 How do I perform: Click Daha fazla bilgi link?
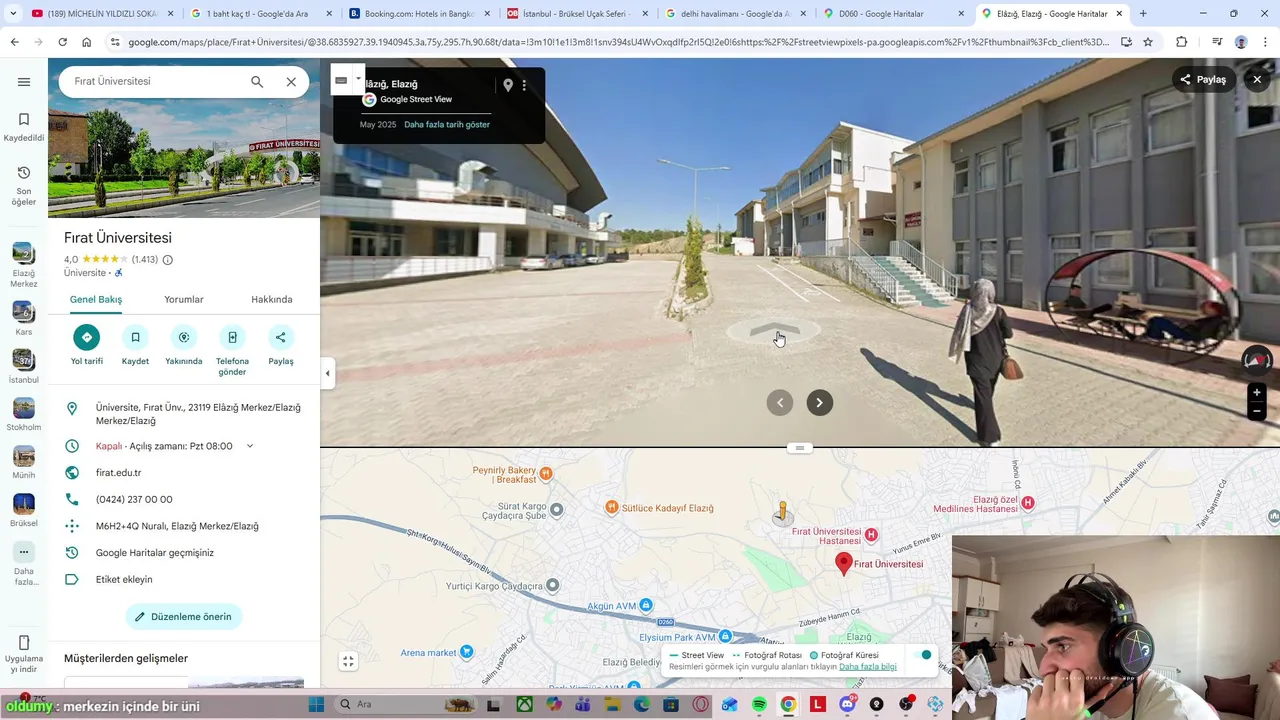pos(868,667)
